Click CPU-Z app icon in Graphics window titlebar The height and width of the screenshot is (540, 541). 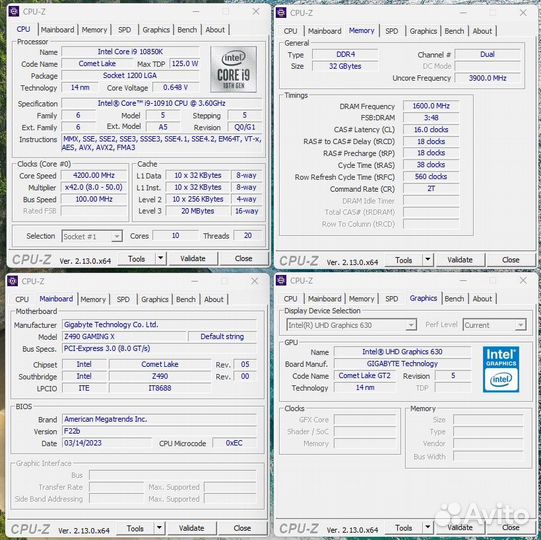tap(281, 281)
